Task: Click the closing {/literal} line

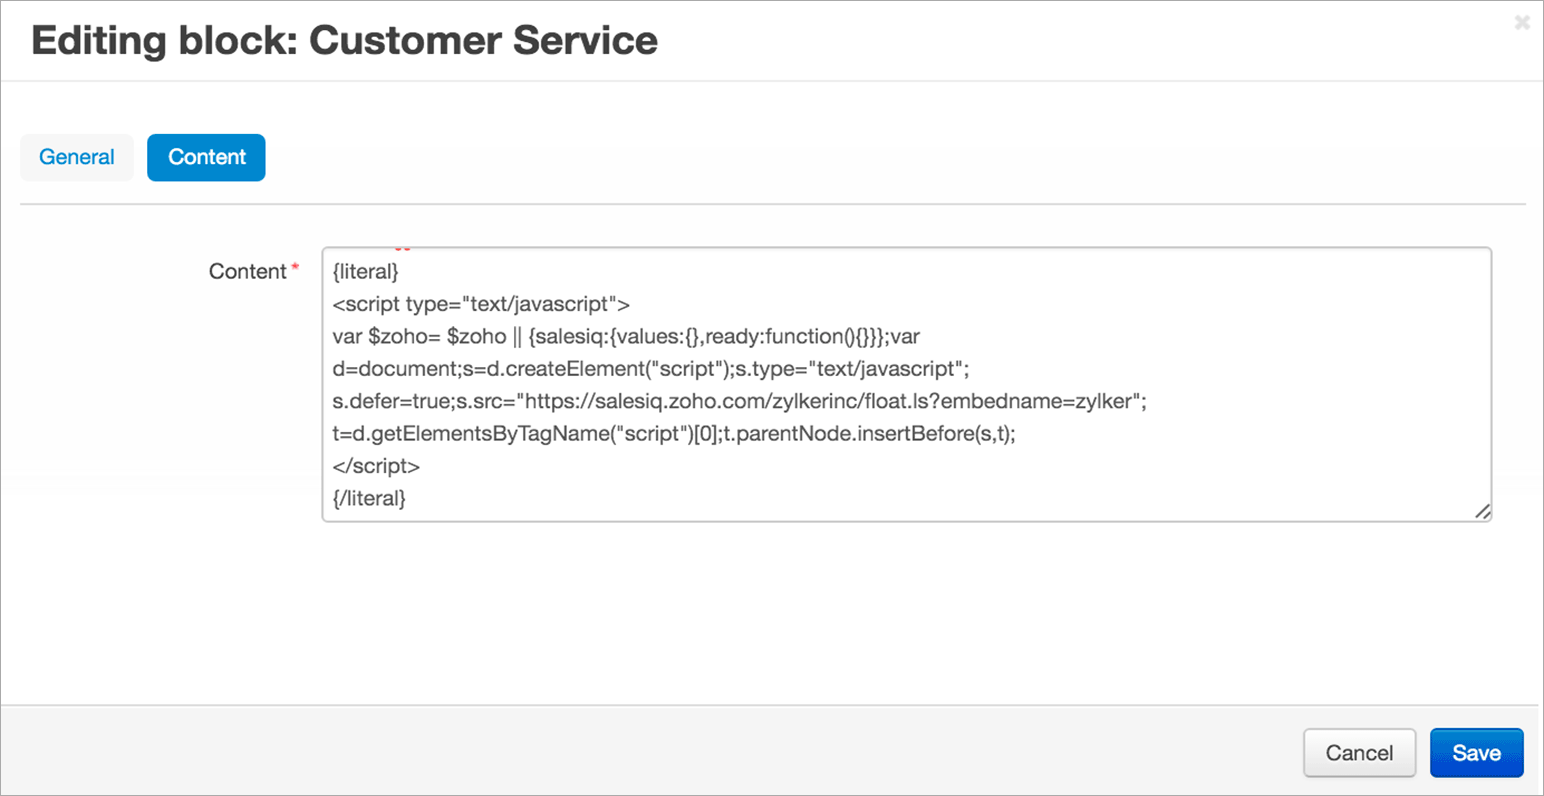Action: click(x=369, y=498)
